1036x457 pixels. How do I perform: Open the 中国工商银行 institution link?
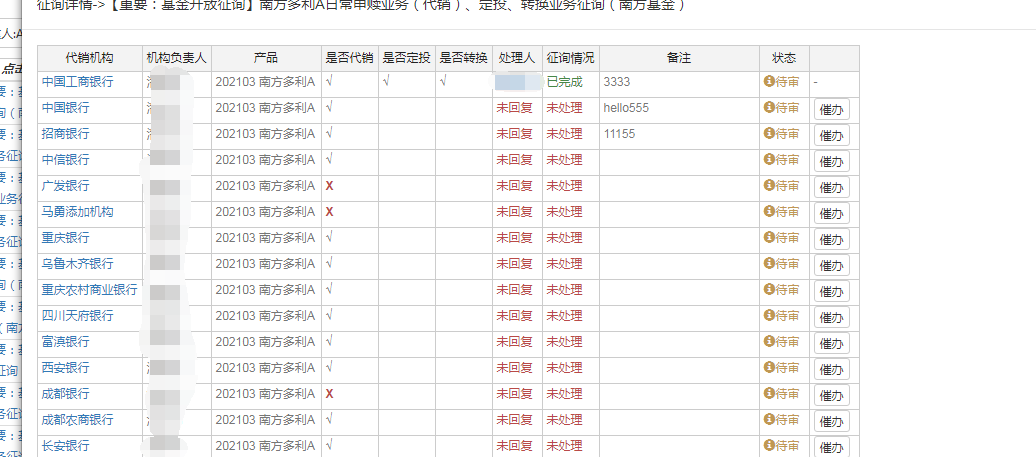tap(77, 82)
